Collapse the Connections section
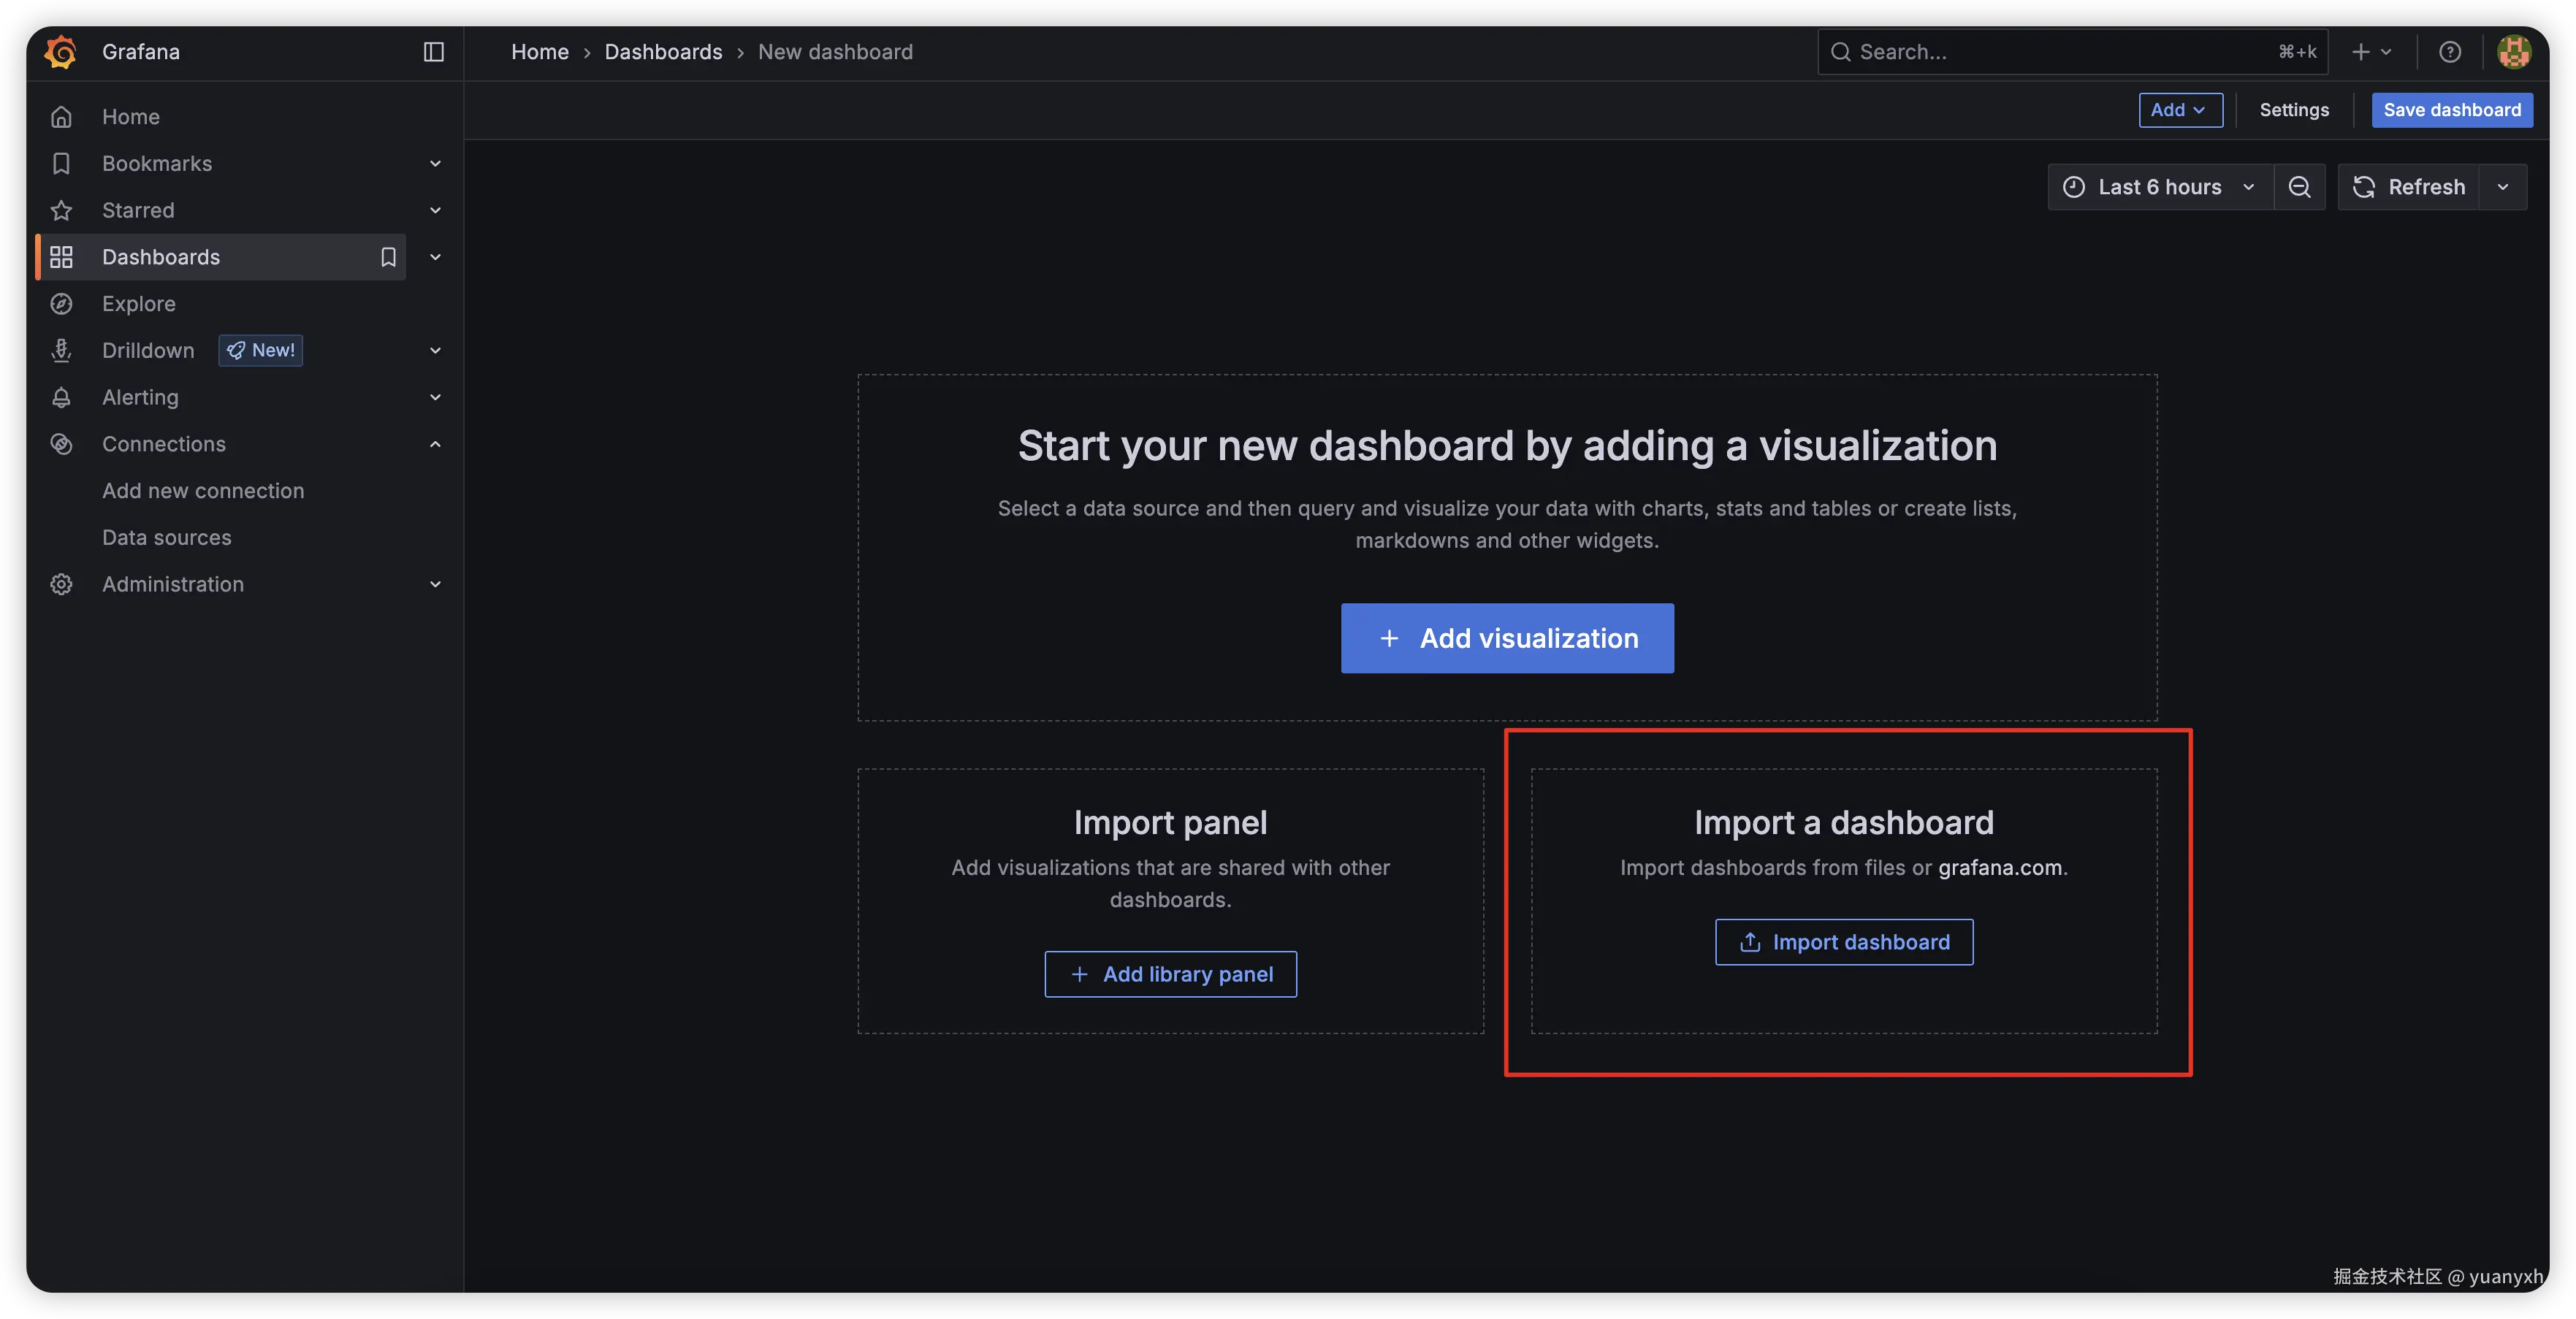 click(x=434, y=444)
